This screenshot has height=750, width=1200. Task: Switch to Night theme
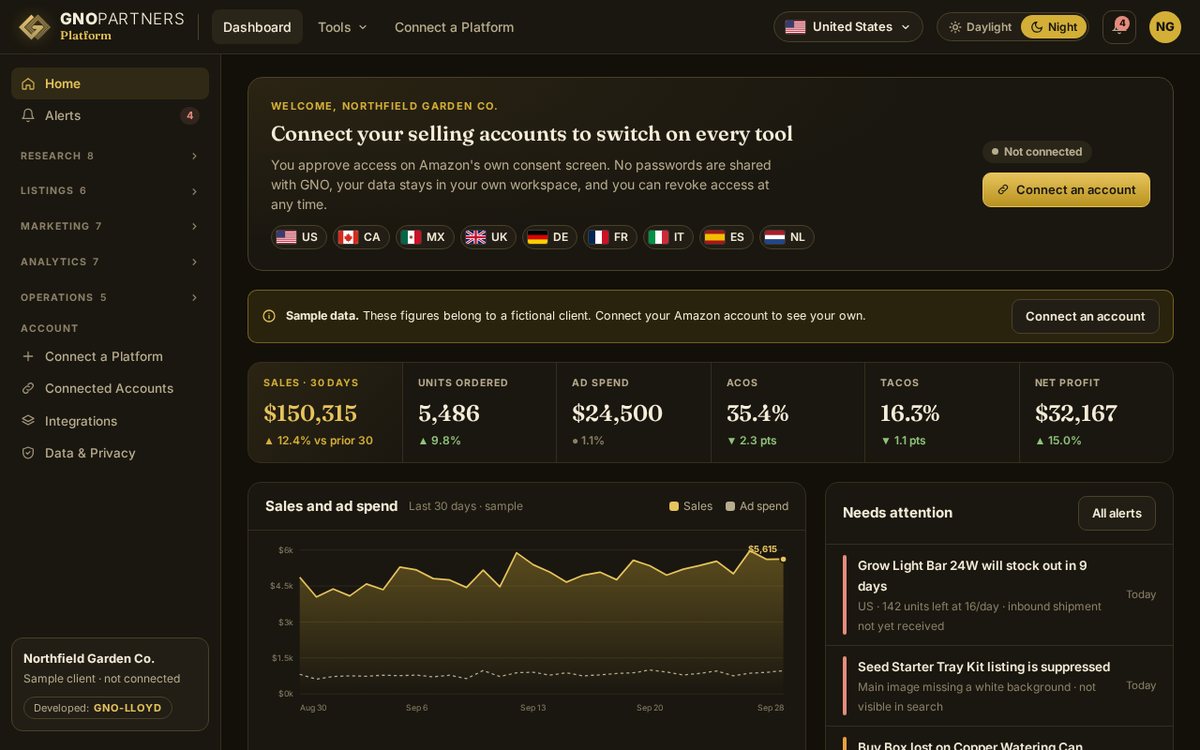click(x=1054, y=27)
